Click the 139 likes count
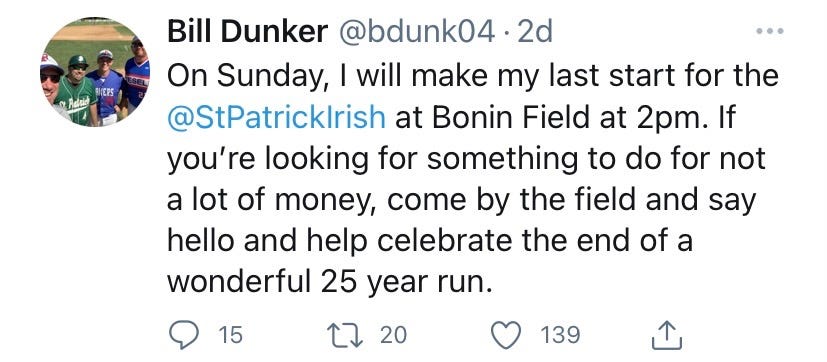This screenshot has height=362, width=827. pos(560,335)
